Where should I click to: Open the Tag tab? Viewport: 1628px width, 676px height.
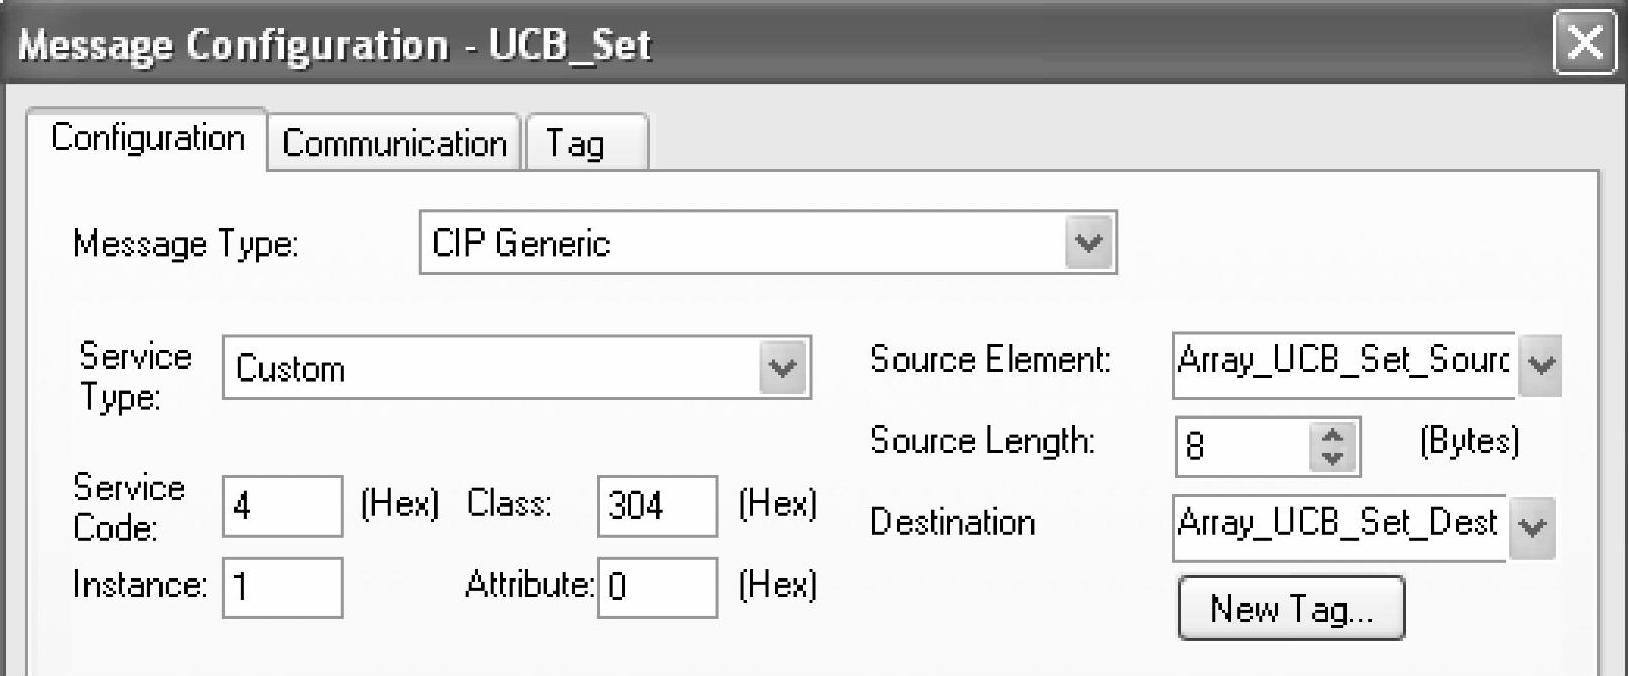pyautogui.click(x=586, y=143)
